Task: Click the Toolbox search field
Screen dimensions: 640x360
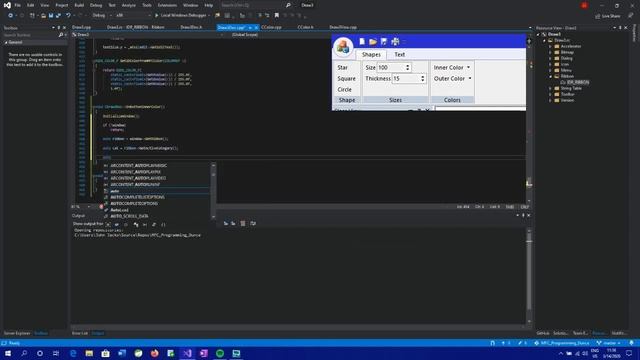Action: 33,35
